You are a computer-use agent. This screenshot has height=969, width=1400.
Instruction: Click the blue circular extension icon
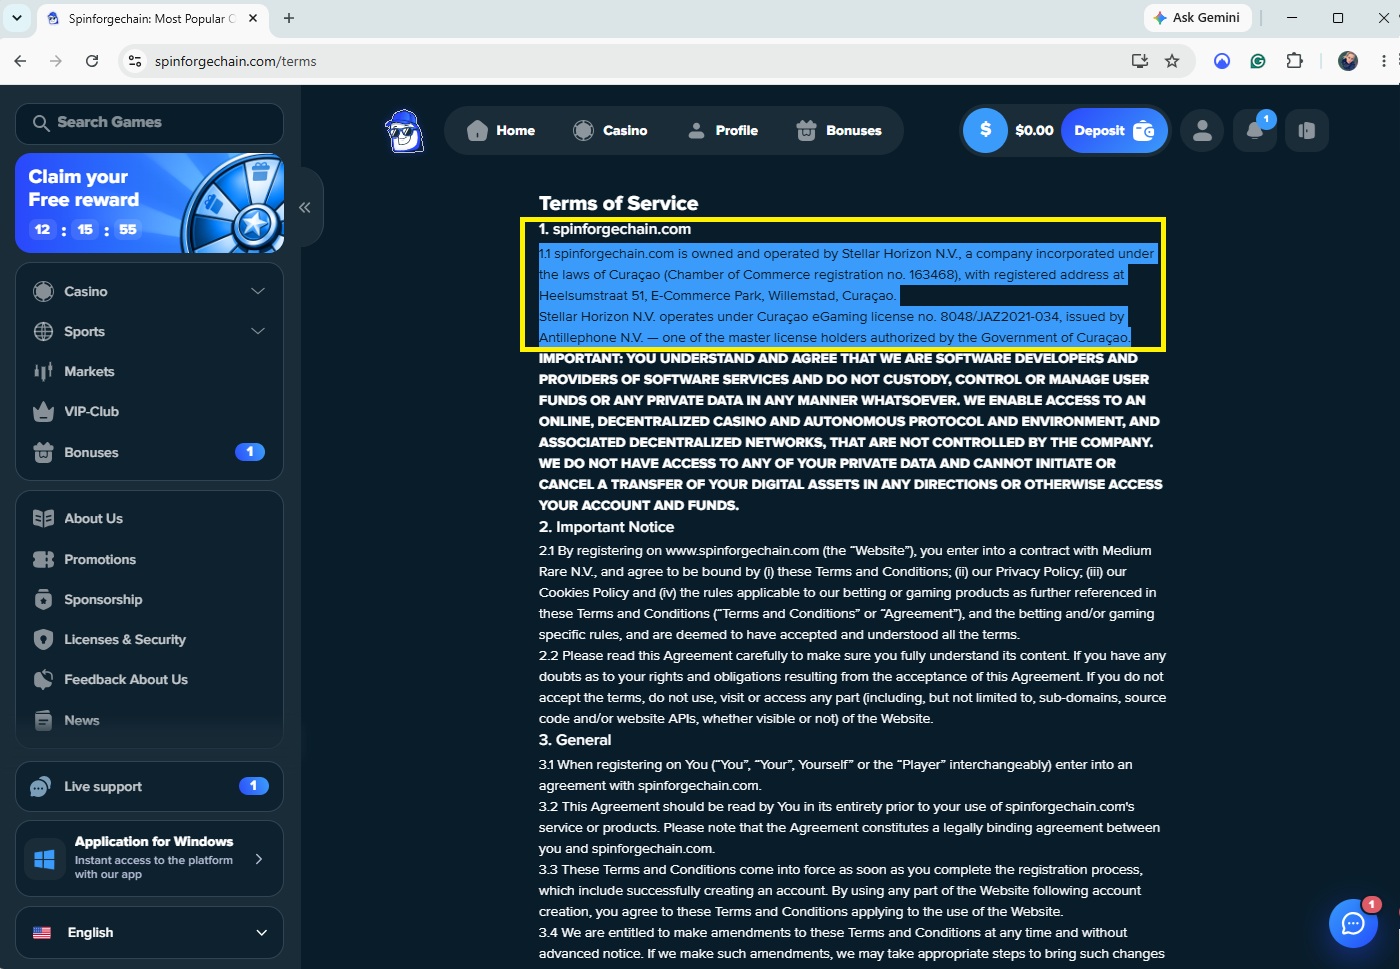(x=1222, y=61)
